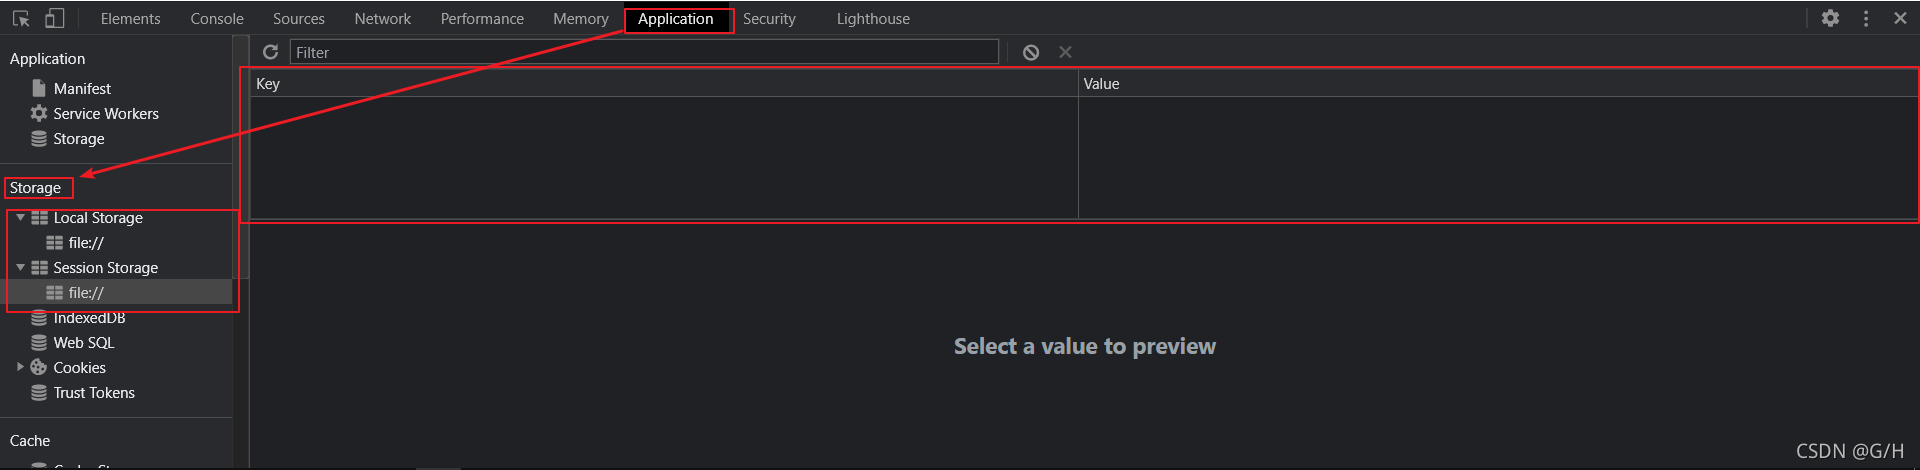Click the inspect element picker icon
The image size is (1920, 470).
[x=21, y=19]
